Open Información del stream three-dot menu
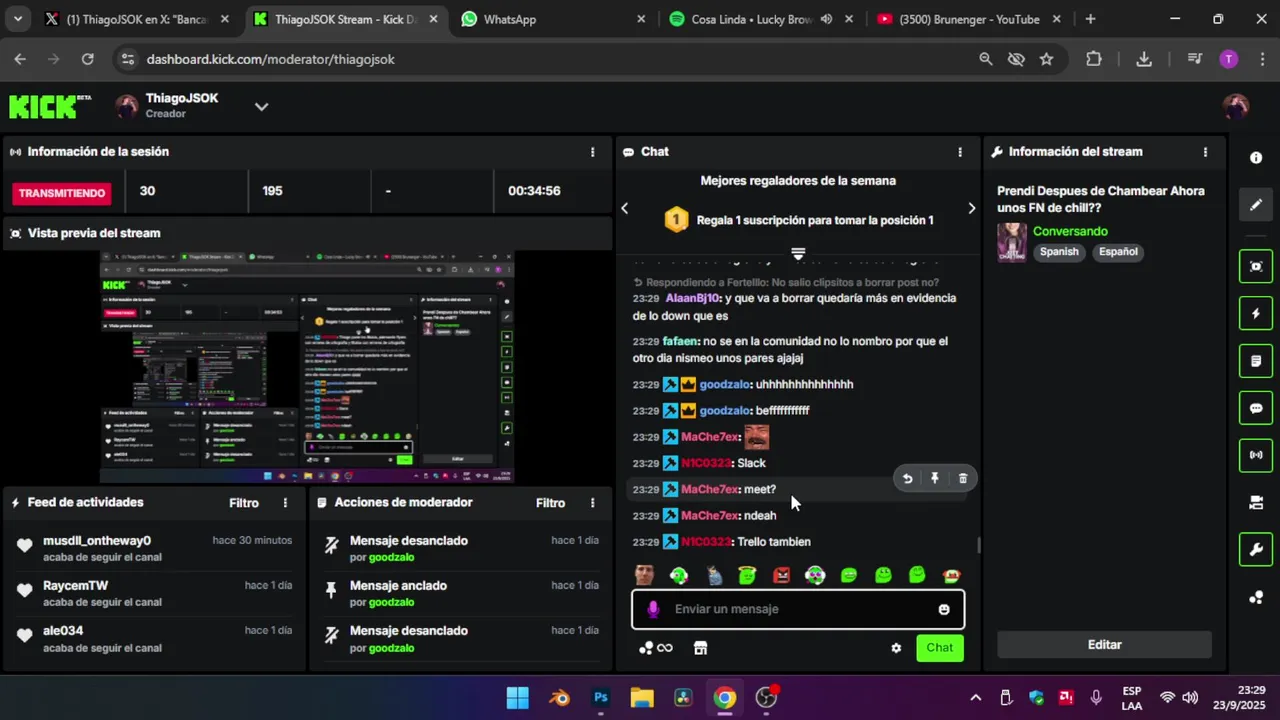1280x720 pixels. [1205, 152]
